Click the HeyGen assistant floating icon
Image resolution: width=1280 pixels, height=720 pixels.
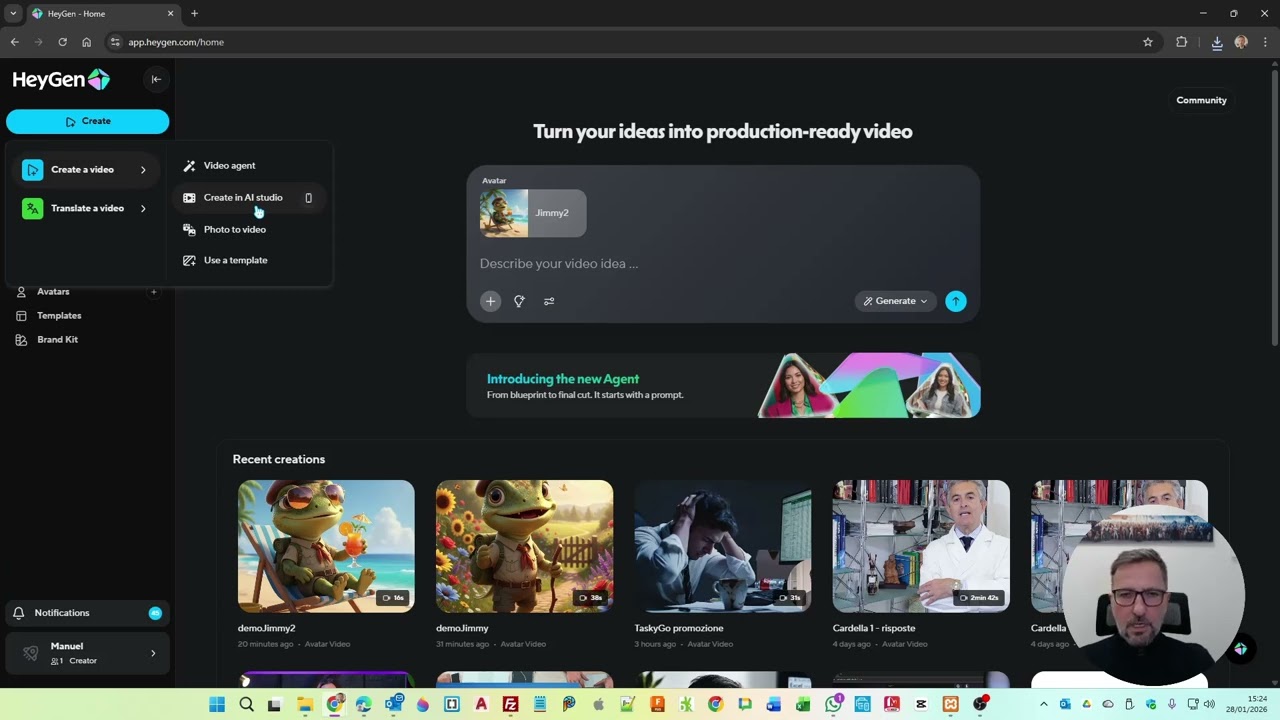[1240, 649]
